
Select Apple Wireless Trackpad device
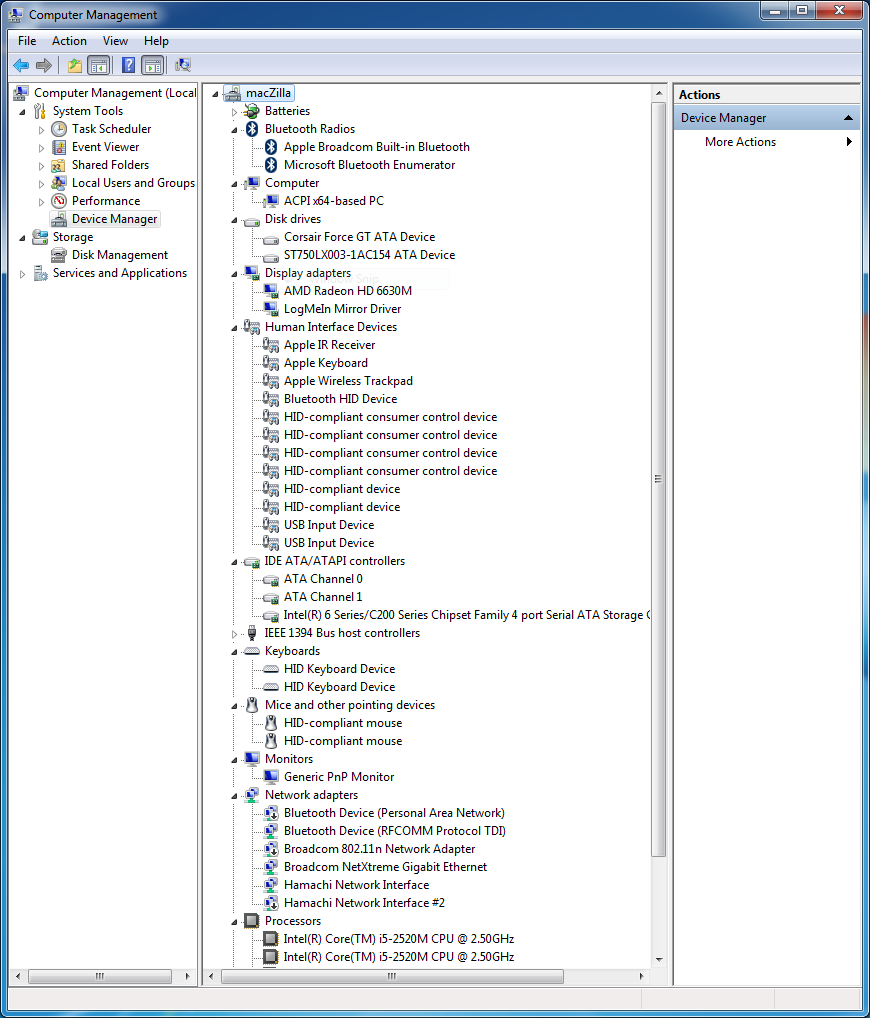click(348, 381)
